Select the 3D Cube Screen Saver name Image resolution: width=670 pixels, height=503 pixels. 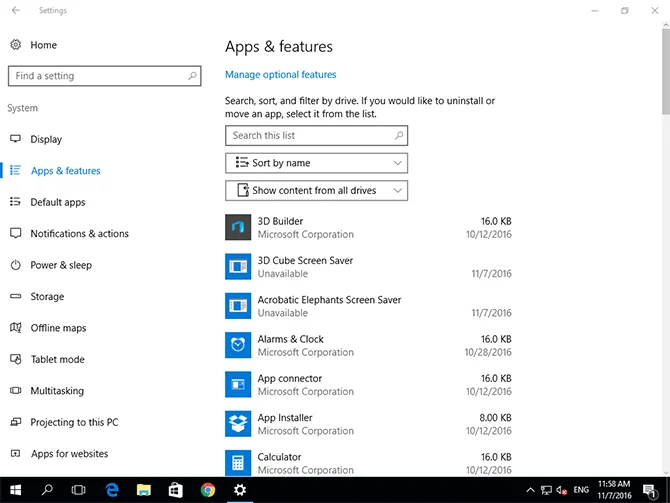(x=305, y=260)
